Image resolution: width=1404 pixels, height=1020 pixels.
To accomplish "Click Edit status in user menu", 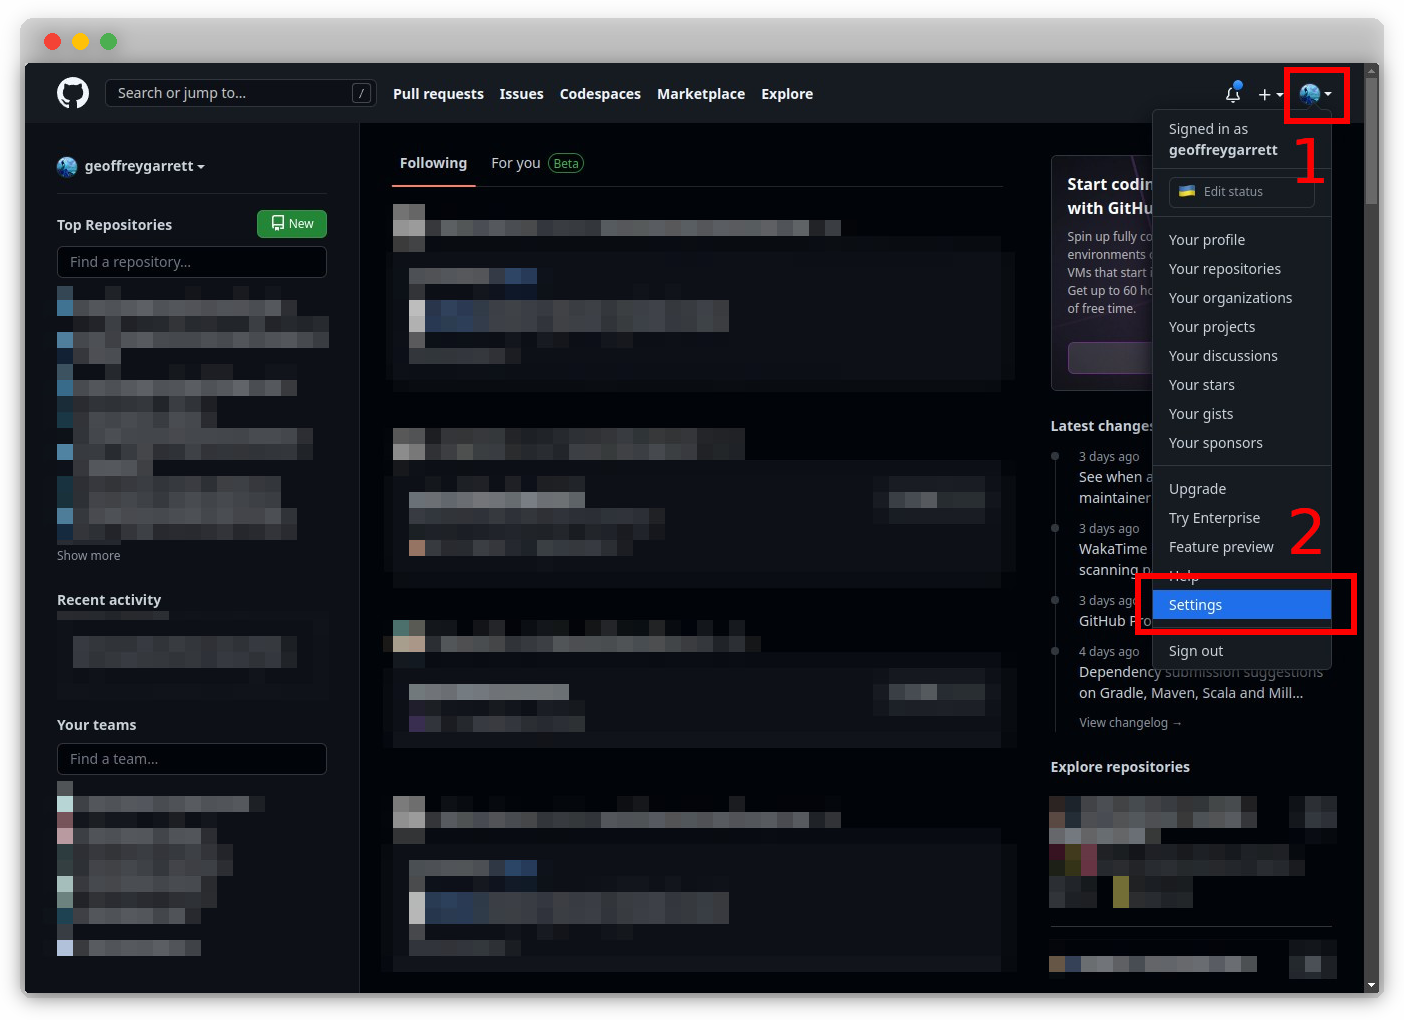I will (1242, 192).
